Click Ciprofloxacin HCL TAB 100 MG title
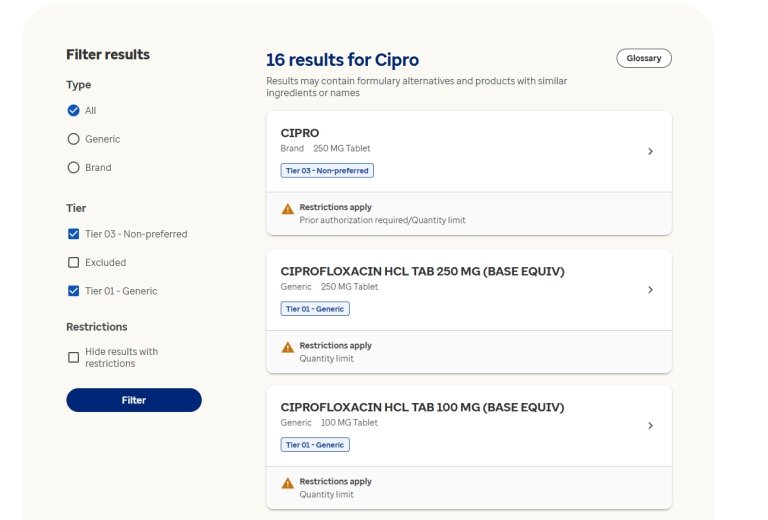This screenshot has height=520, width=768. click(422, 408)
